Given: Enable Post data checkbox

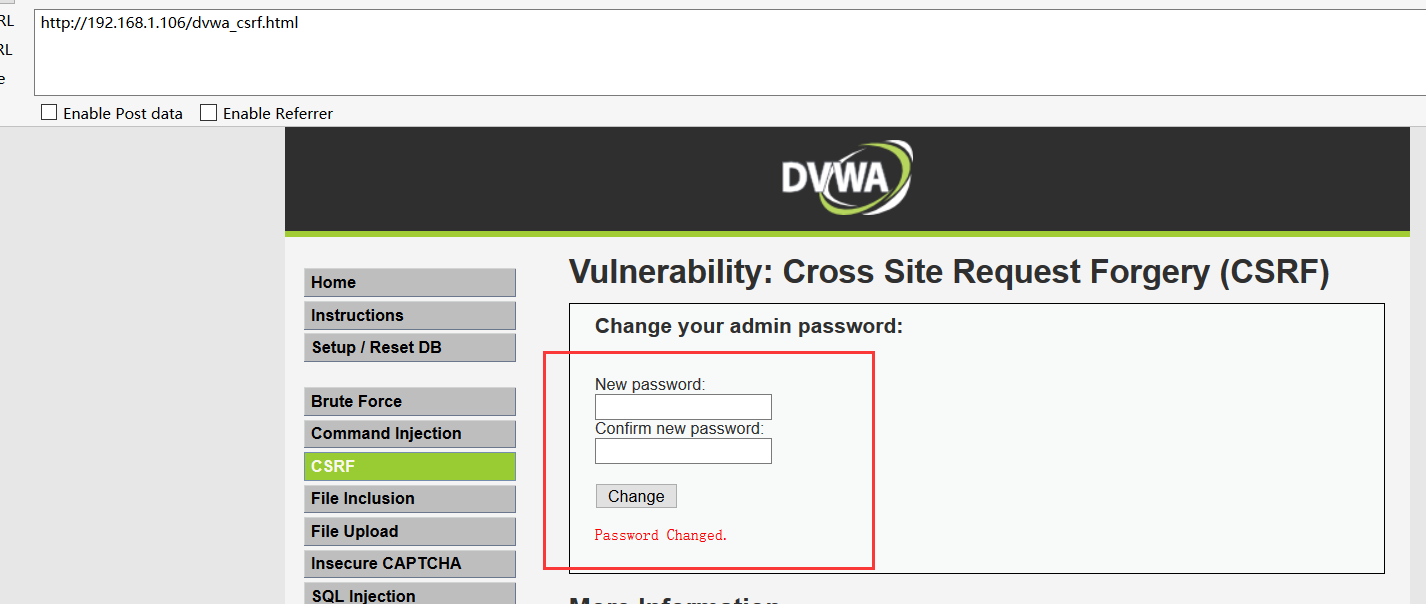Looking at the screenshot, I should 49,113.
